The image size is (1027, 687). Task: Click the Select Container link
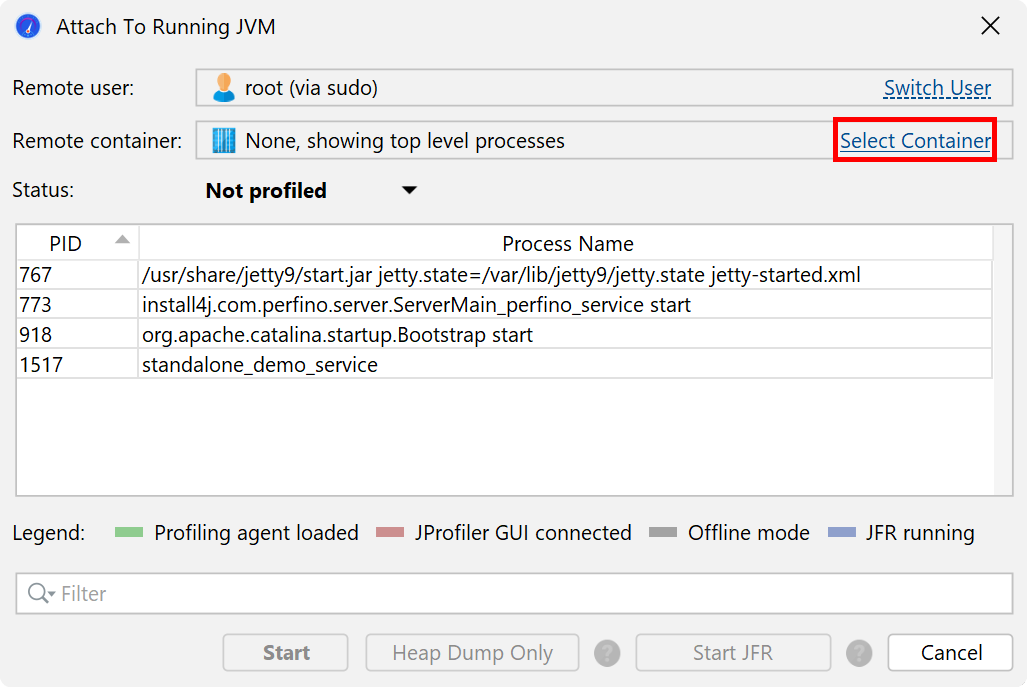pyautogui.click(x=915, y=141)
